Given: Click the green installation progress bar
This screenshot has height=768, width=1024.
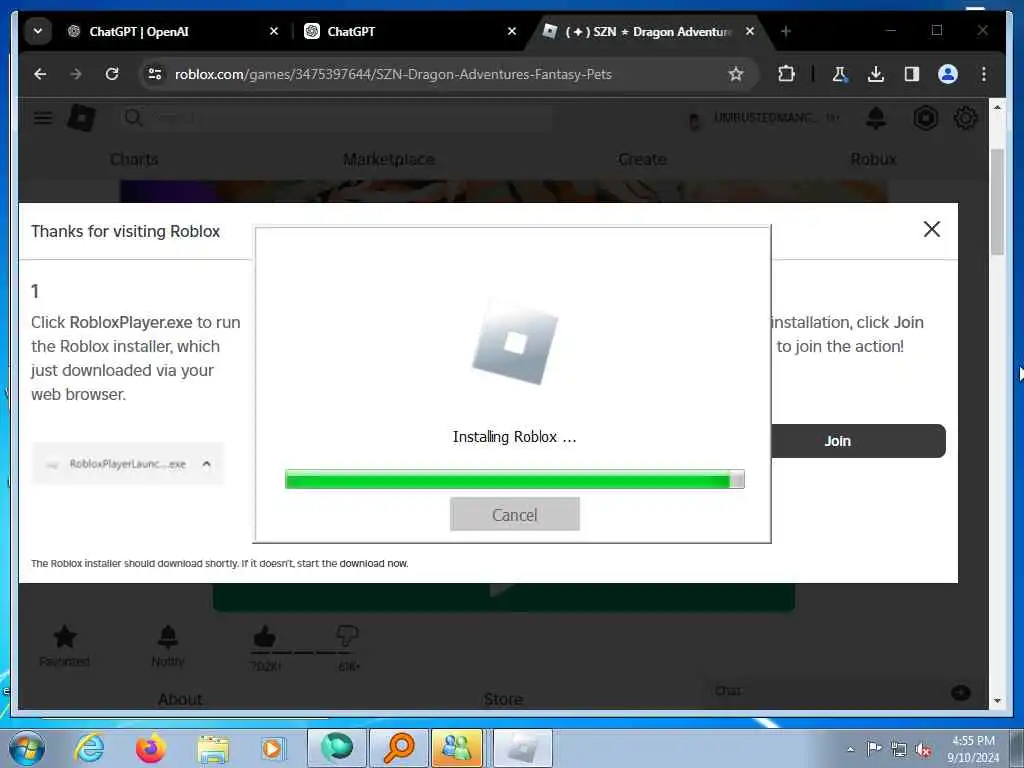Looking at the screenshot, I should click(515, 479).
